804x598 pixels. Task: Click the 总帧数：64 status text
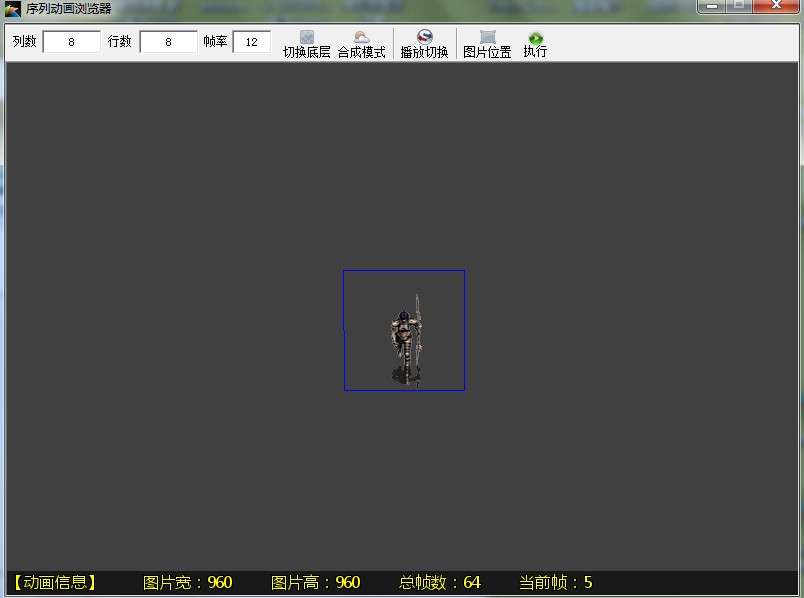439,582
